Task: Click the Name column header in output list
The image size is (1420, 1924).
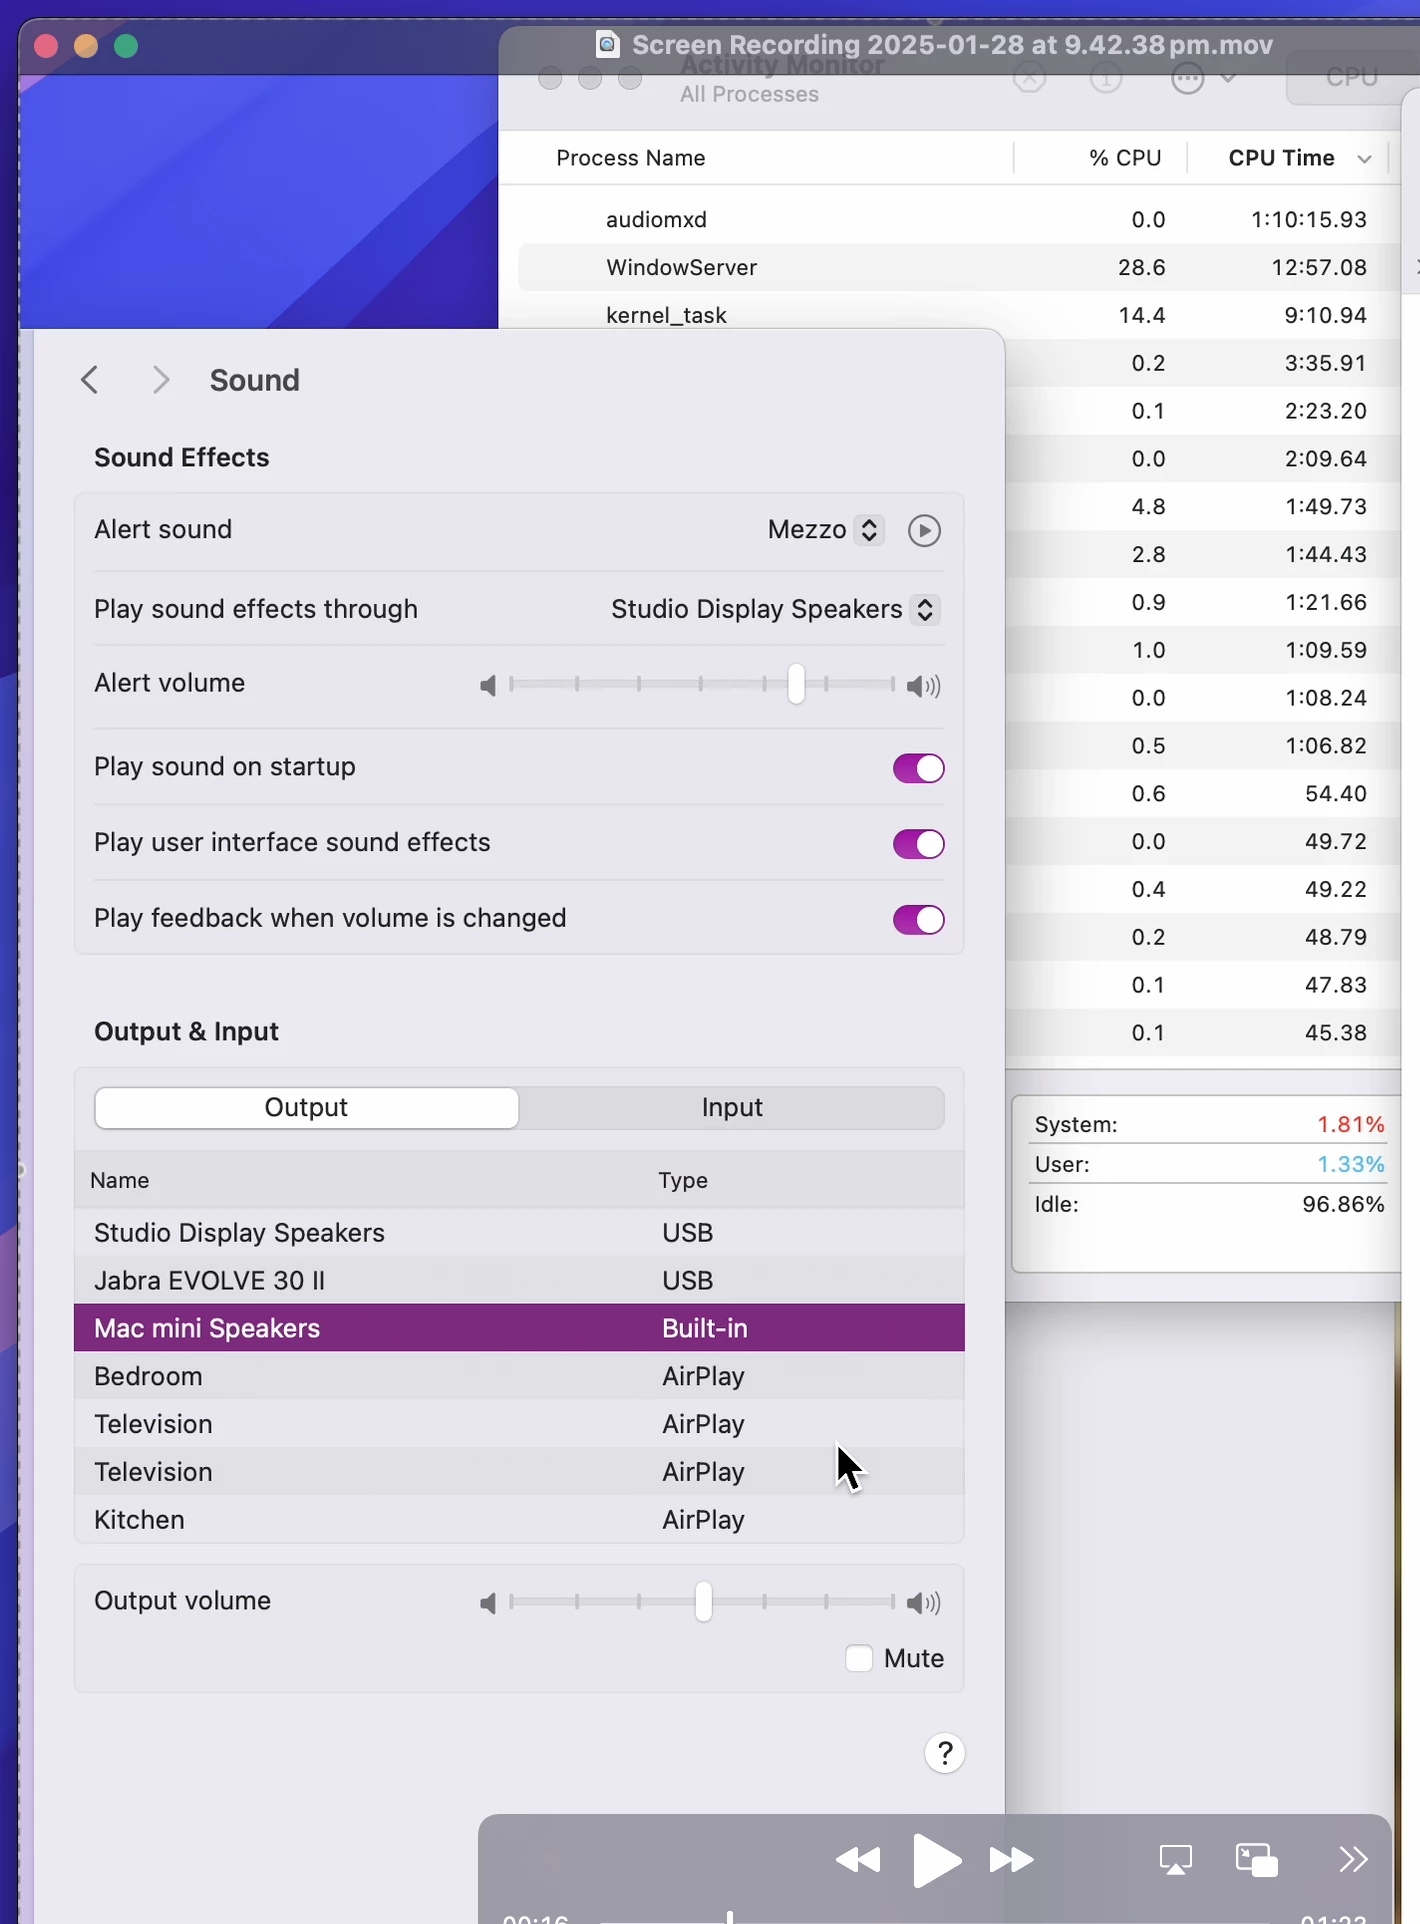Action: pos(120,1181)
